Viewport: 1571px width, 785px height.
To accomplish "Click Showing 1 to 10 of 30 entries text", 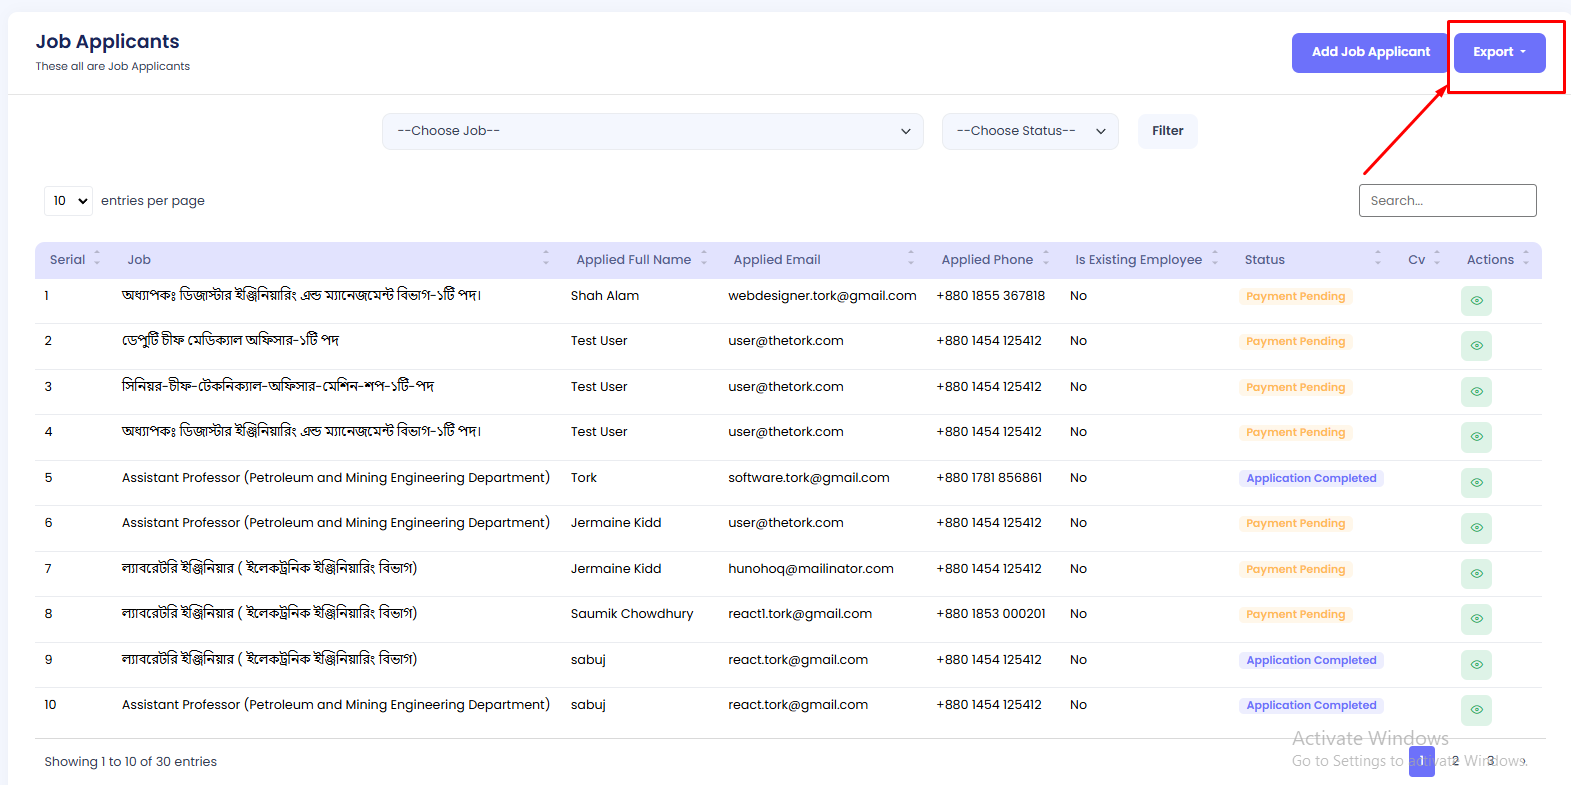I will click(130, 762).
